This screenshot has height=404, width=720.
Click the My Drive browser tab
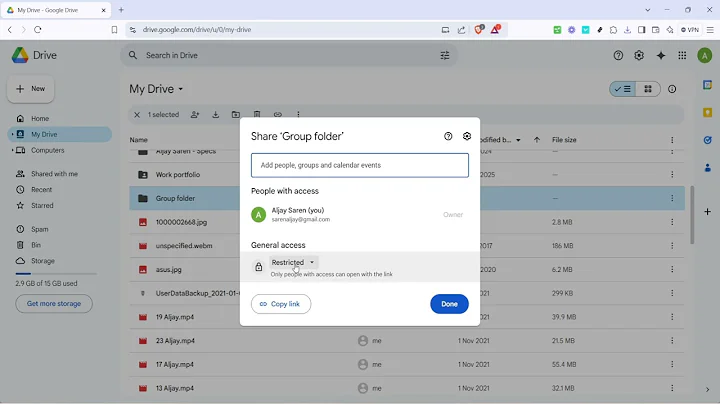point(55,10)
